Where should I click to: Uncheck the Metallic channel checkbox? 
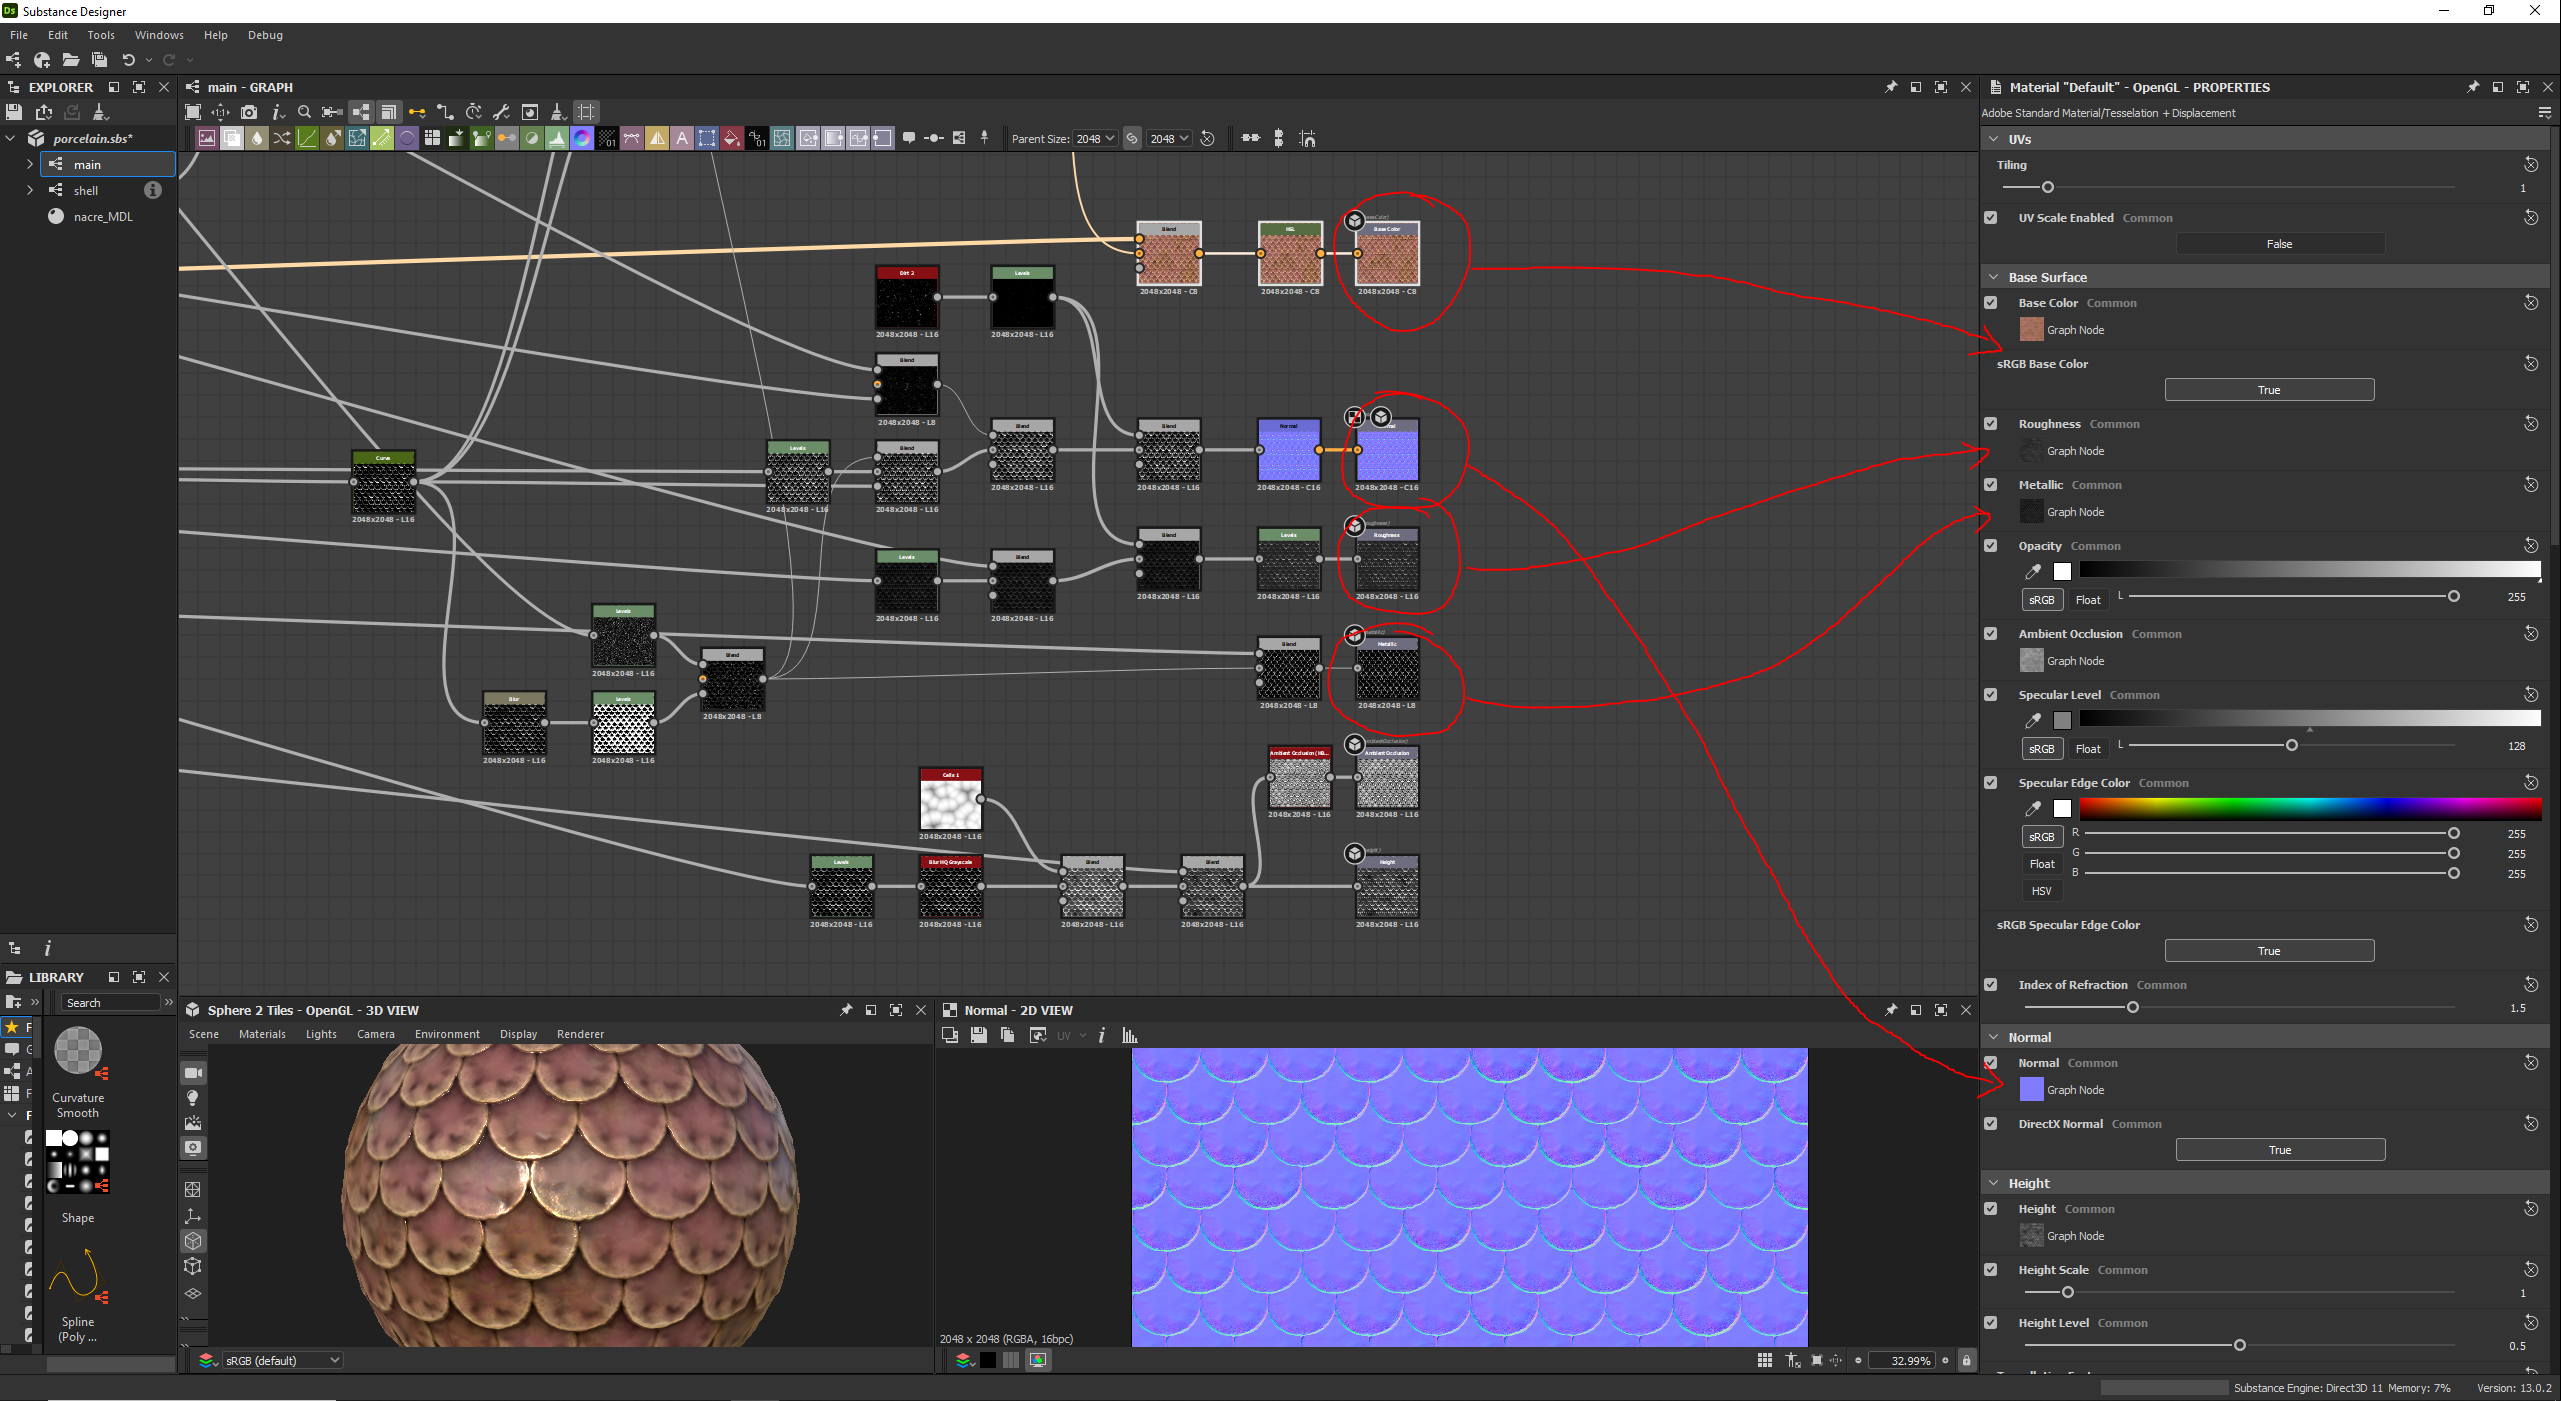(x=1992, y=485)
